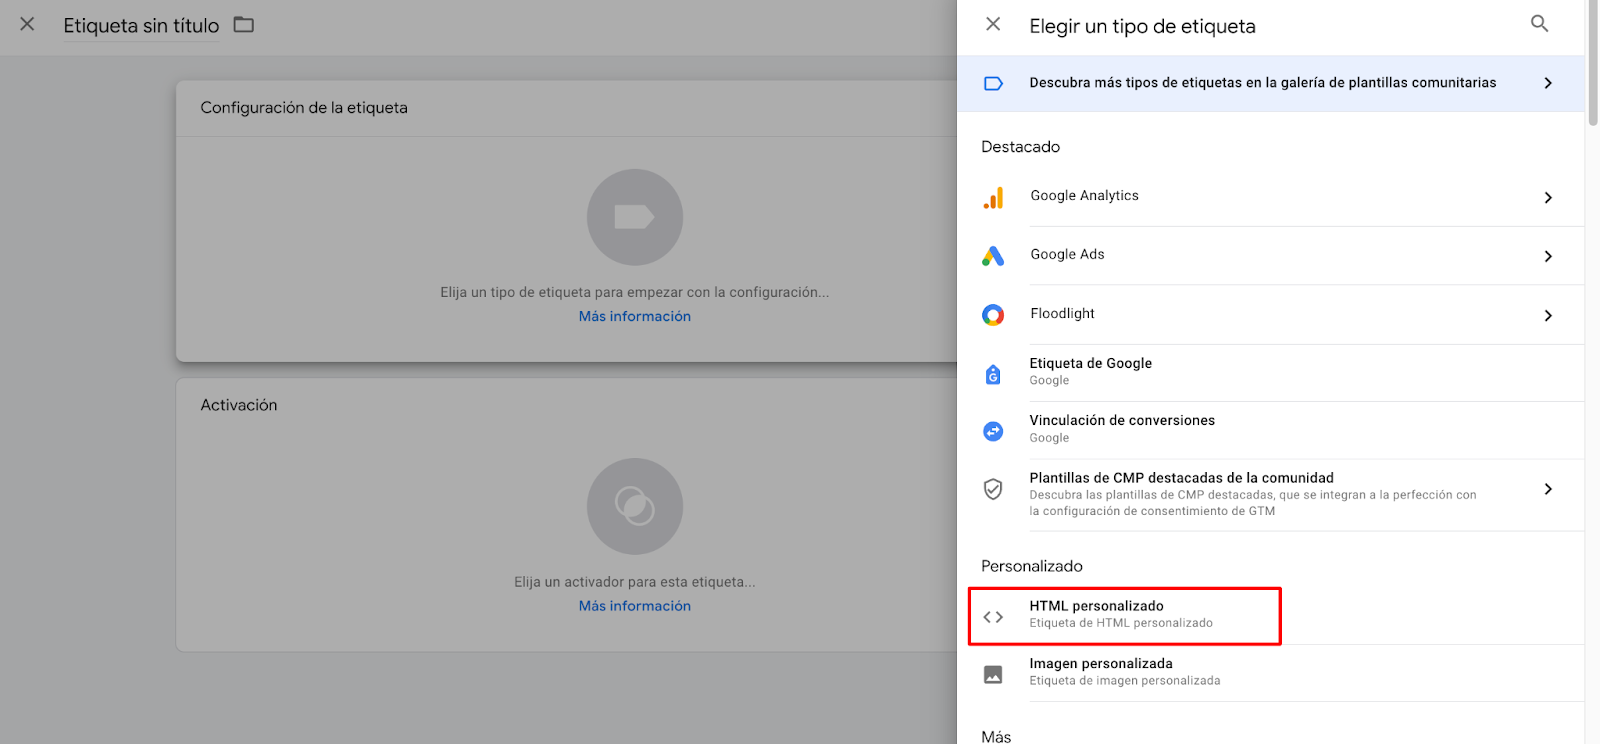1600x744 pixels.
Task: Click the Floodlight logo icon
Action: coord(993,315)
